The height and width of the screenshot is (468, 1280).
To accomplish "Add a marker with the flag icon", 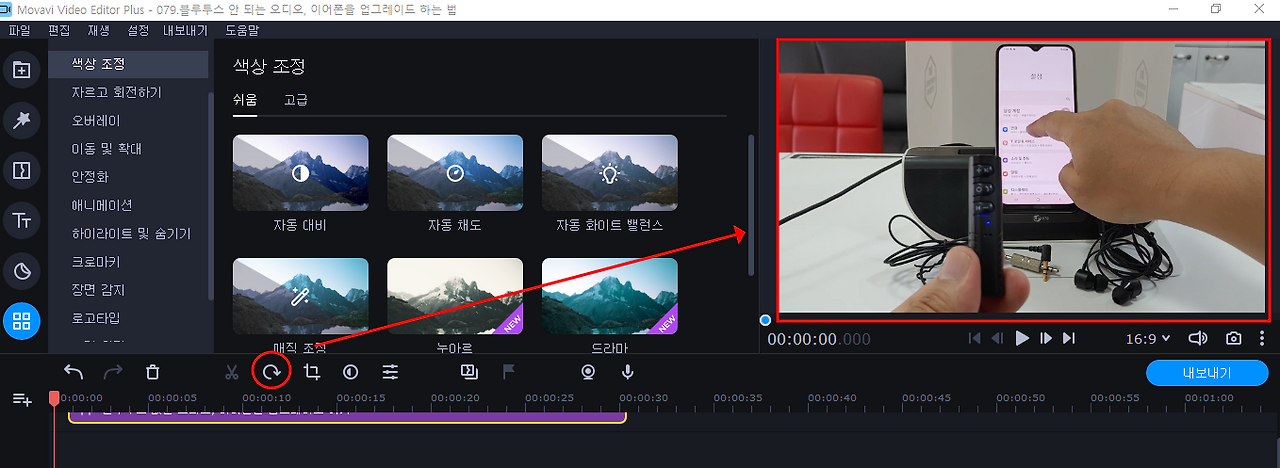I will 508,372.
